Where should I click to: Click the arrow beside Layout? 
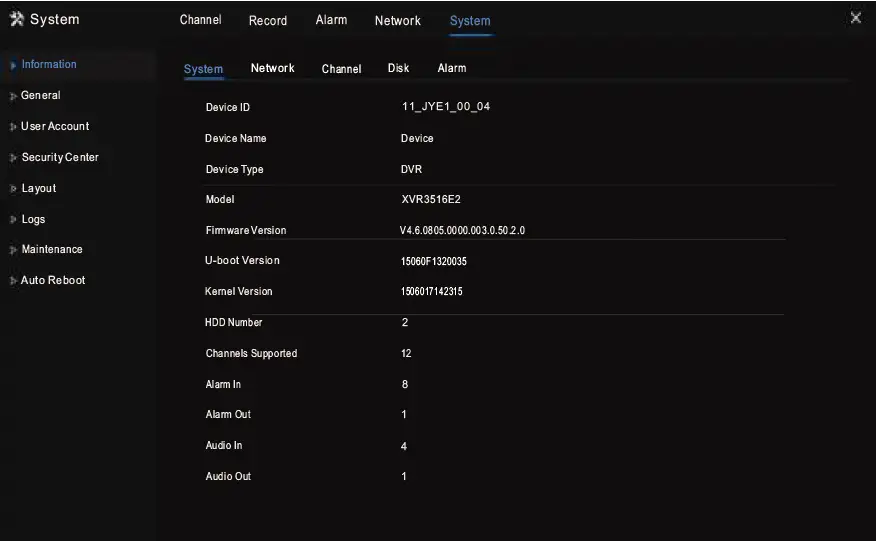12,189
